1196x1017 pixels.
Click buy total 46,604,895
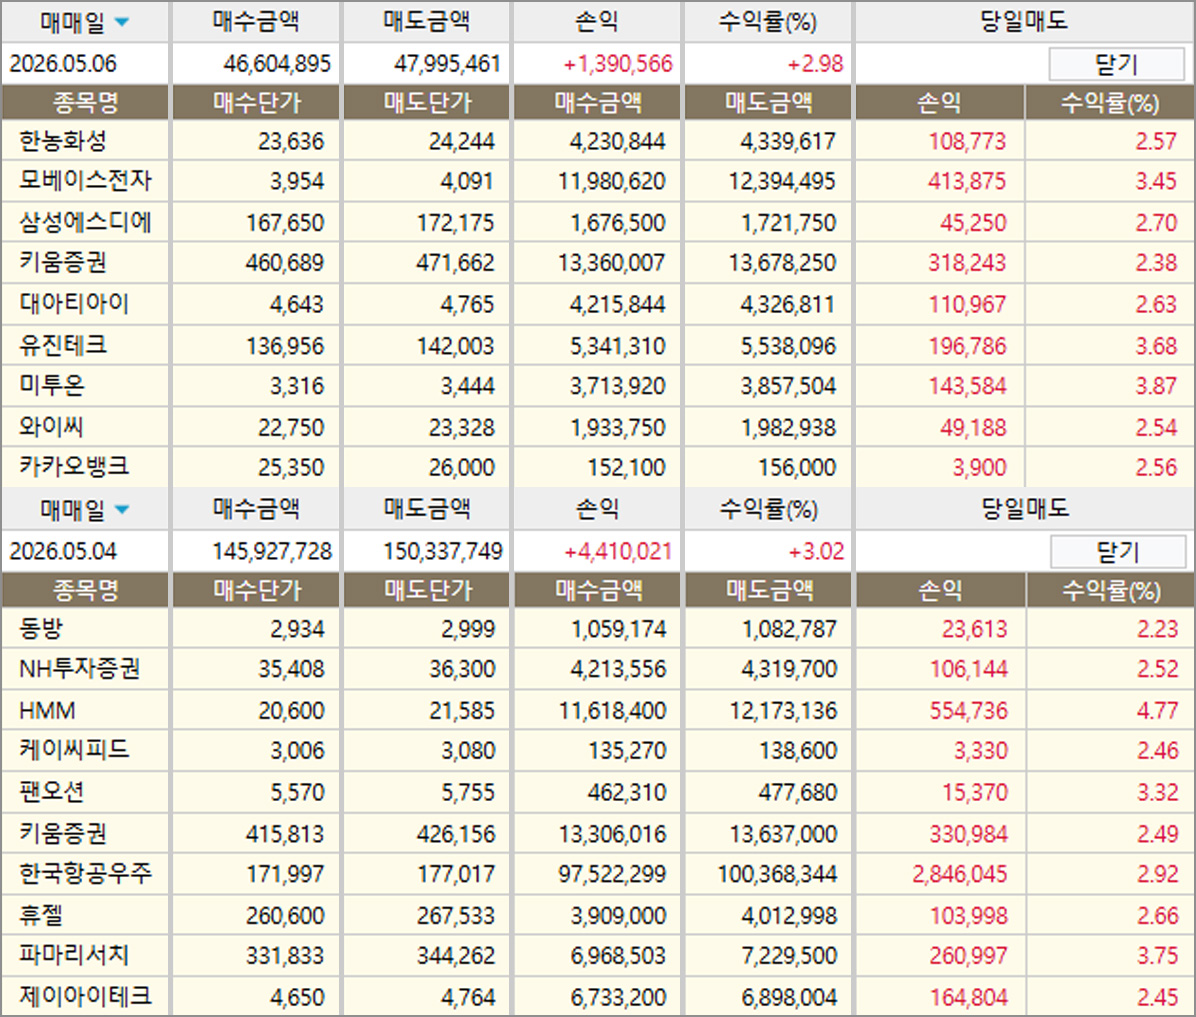coord(277,63)
